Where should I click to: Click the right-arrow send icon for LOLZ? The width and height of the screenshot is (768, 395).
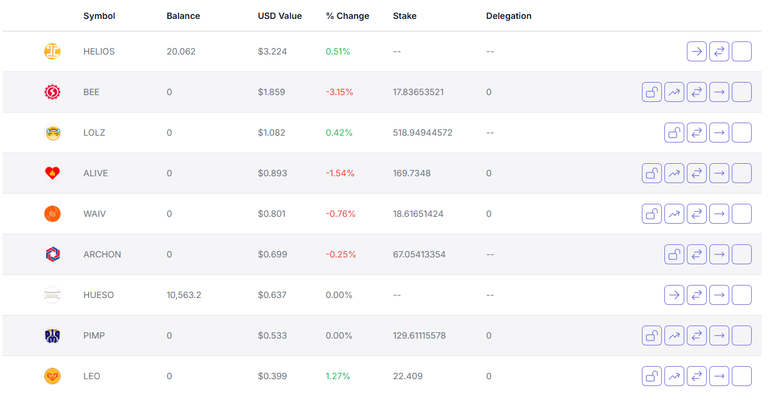(719, 132)
